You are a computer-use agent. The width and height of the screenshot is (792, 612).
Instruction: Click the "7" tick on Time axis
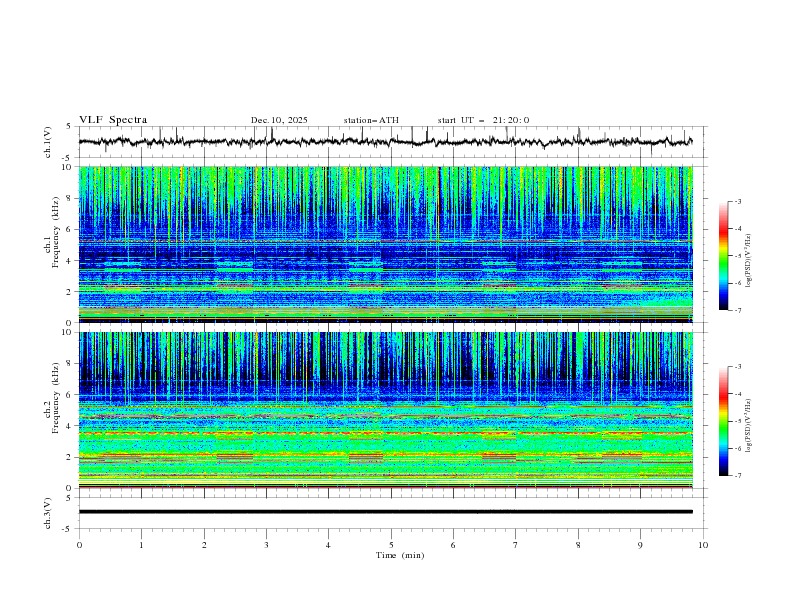coord(516,545)
